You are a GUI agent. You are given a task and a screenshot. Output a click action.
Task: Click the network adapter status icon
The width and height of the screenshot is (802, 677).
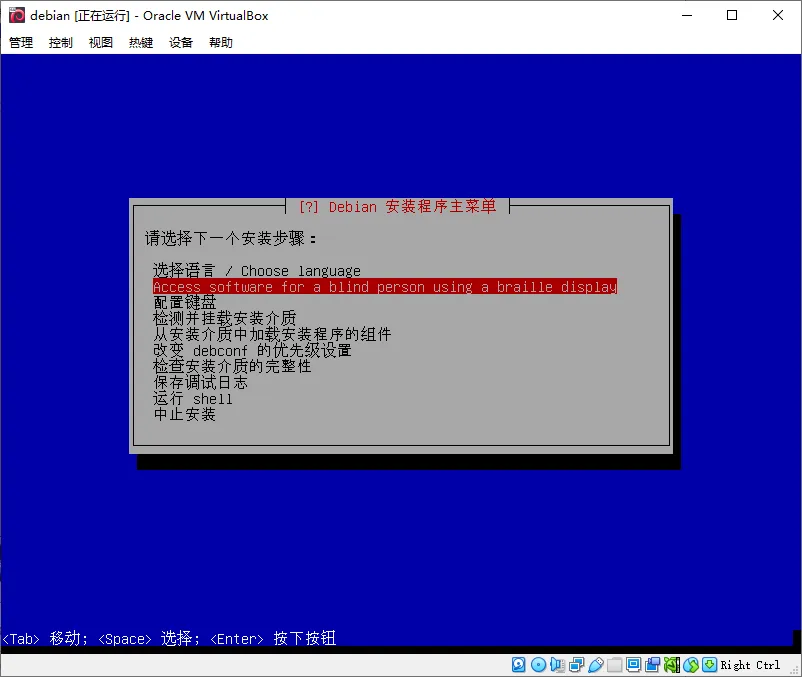click(x=576, y=665)
